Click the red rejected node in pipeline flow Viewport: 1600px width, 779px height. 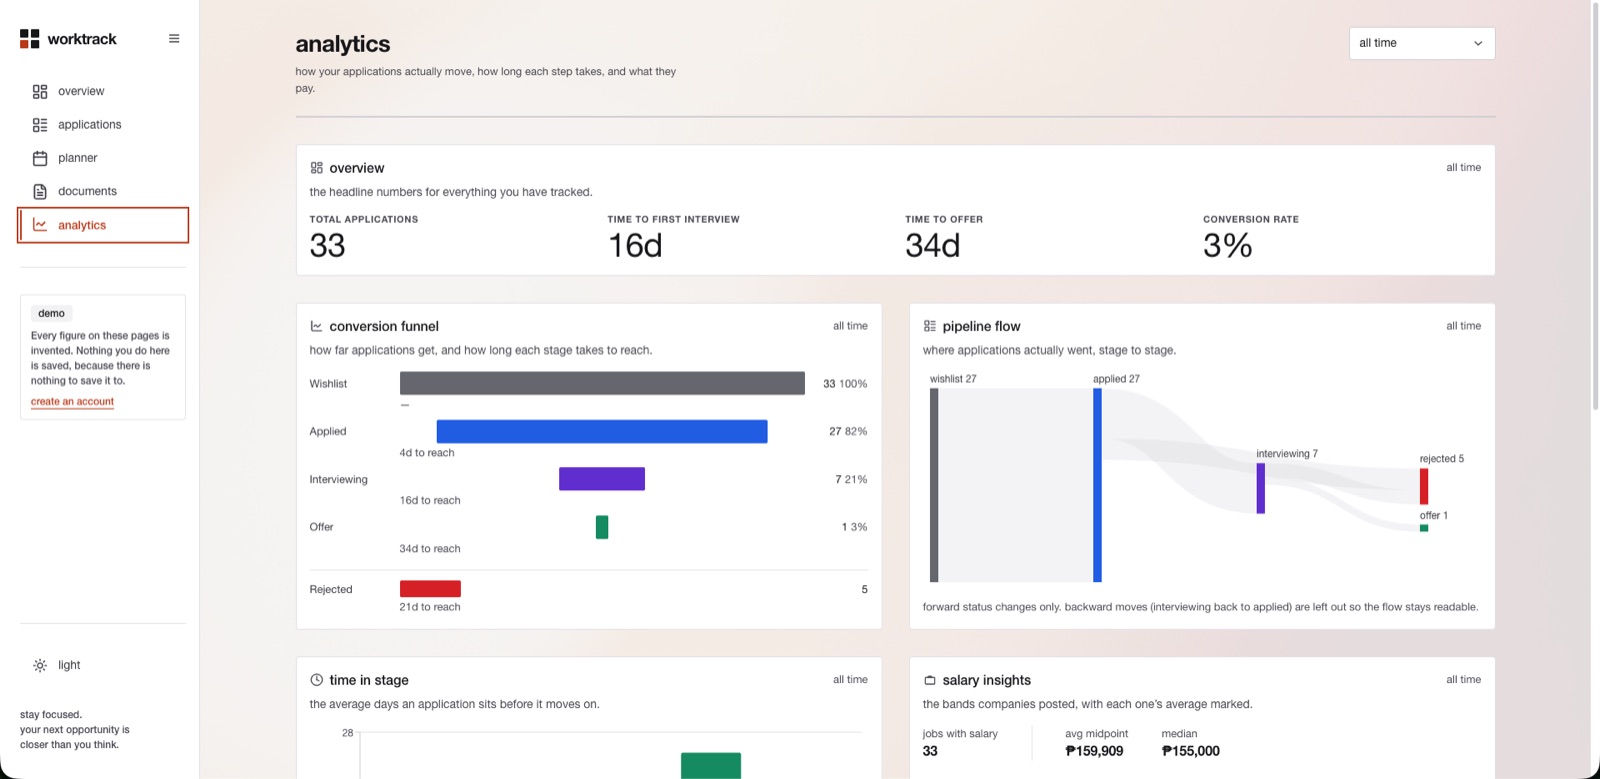click(x=1424, y=486)
